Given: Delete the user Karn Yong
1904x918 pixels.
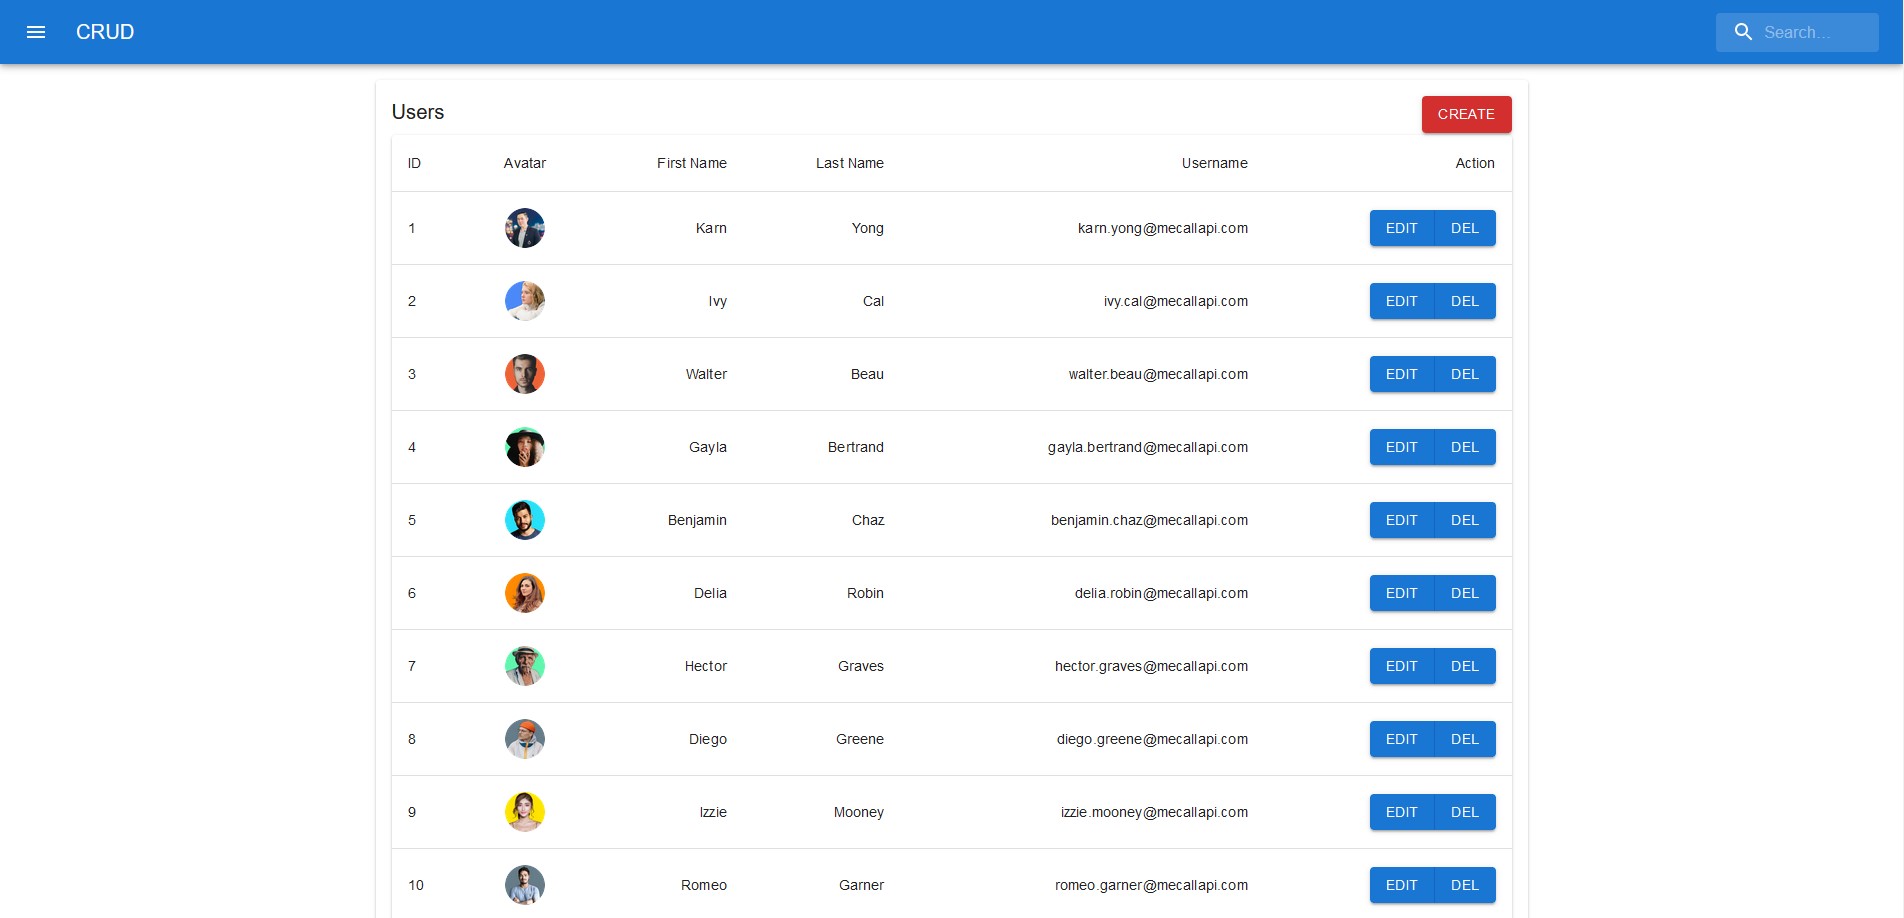Looking at the screenshot, I should click(x=1464, y=228).
